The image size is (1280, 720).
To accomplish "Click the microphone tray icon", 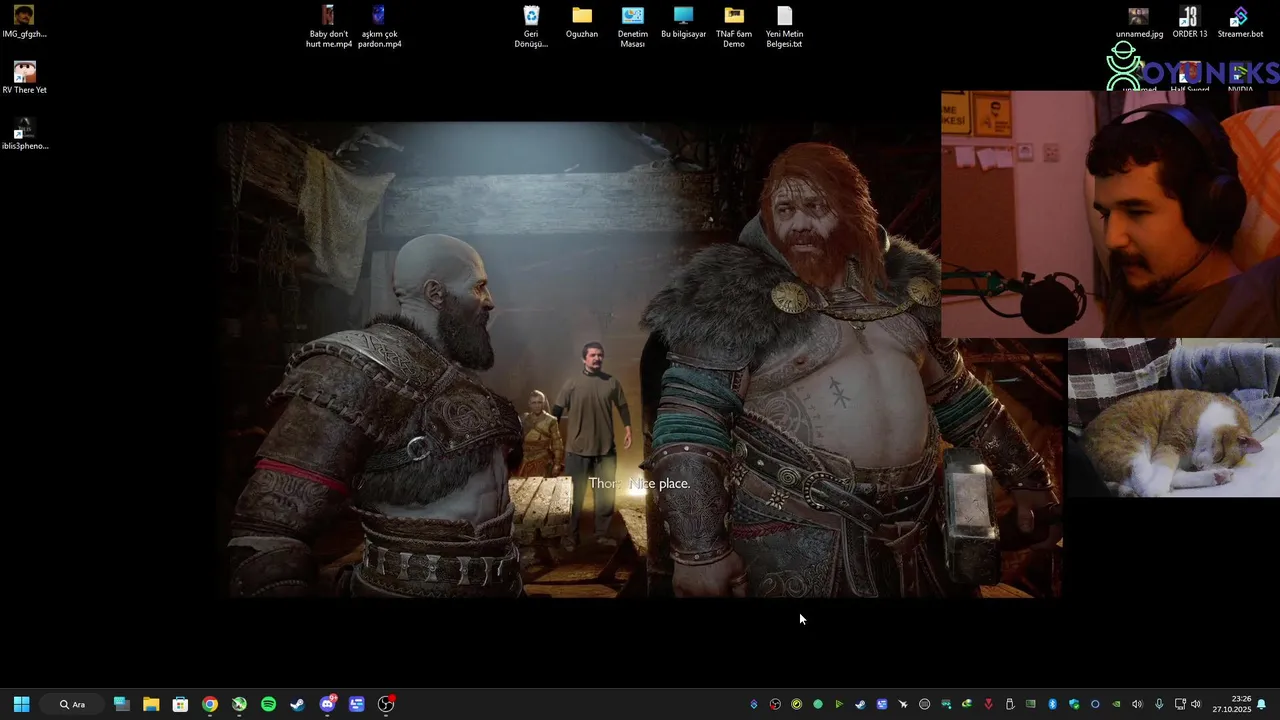I will click(1159, 704).
